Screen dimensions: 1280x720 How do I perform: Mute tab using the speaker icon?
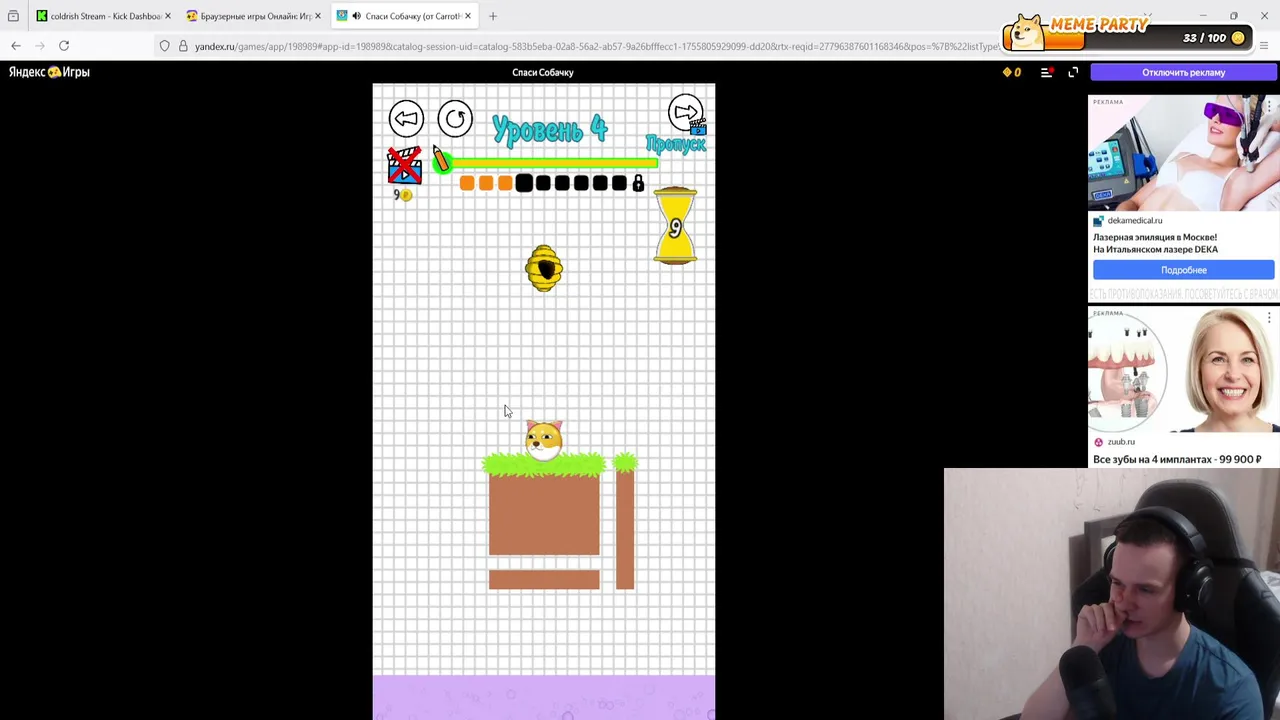pos(357,16)
